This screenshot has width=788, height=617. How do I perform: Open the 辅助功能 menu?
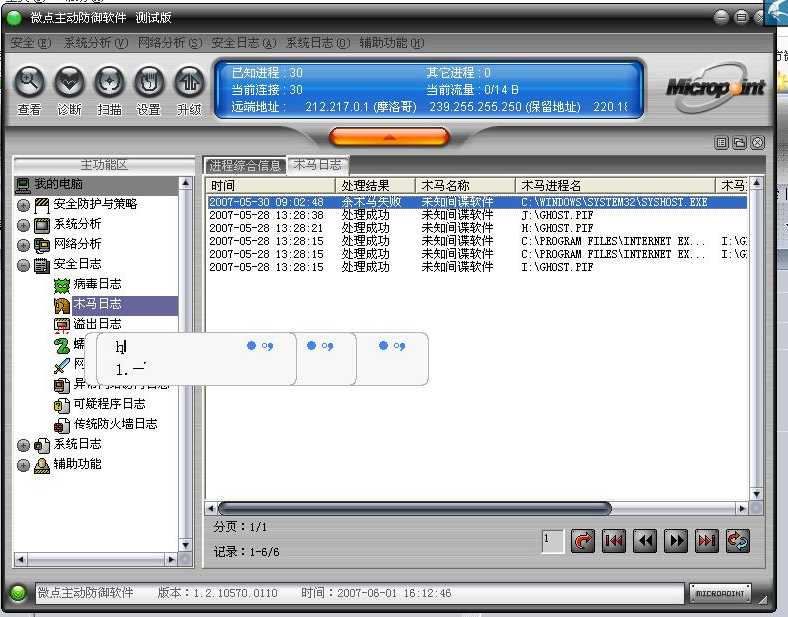[392, 43]
